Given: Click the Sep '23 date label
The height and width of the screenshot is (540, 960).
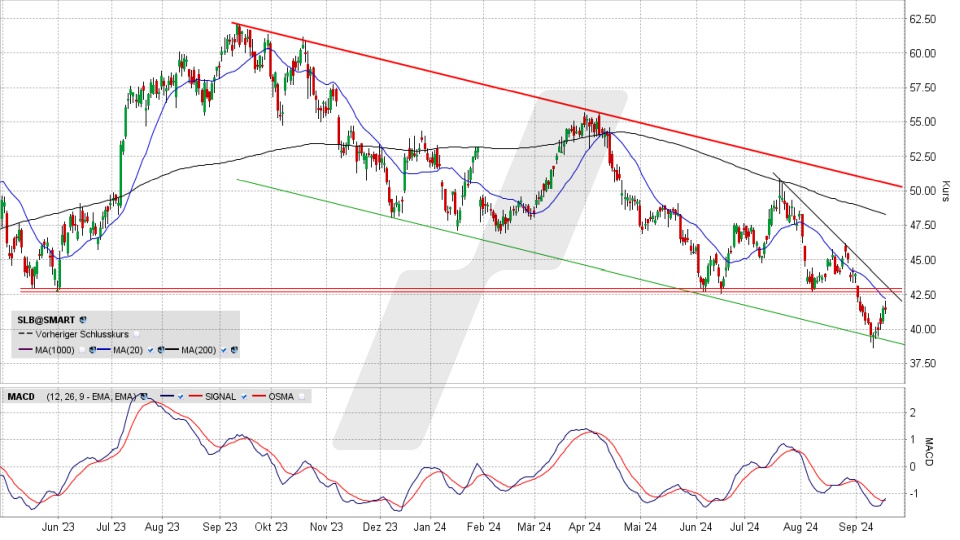Looking at the screenshot, I should (220, 527).
